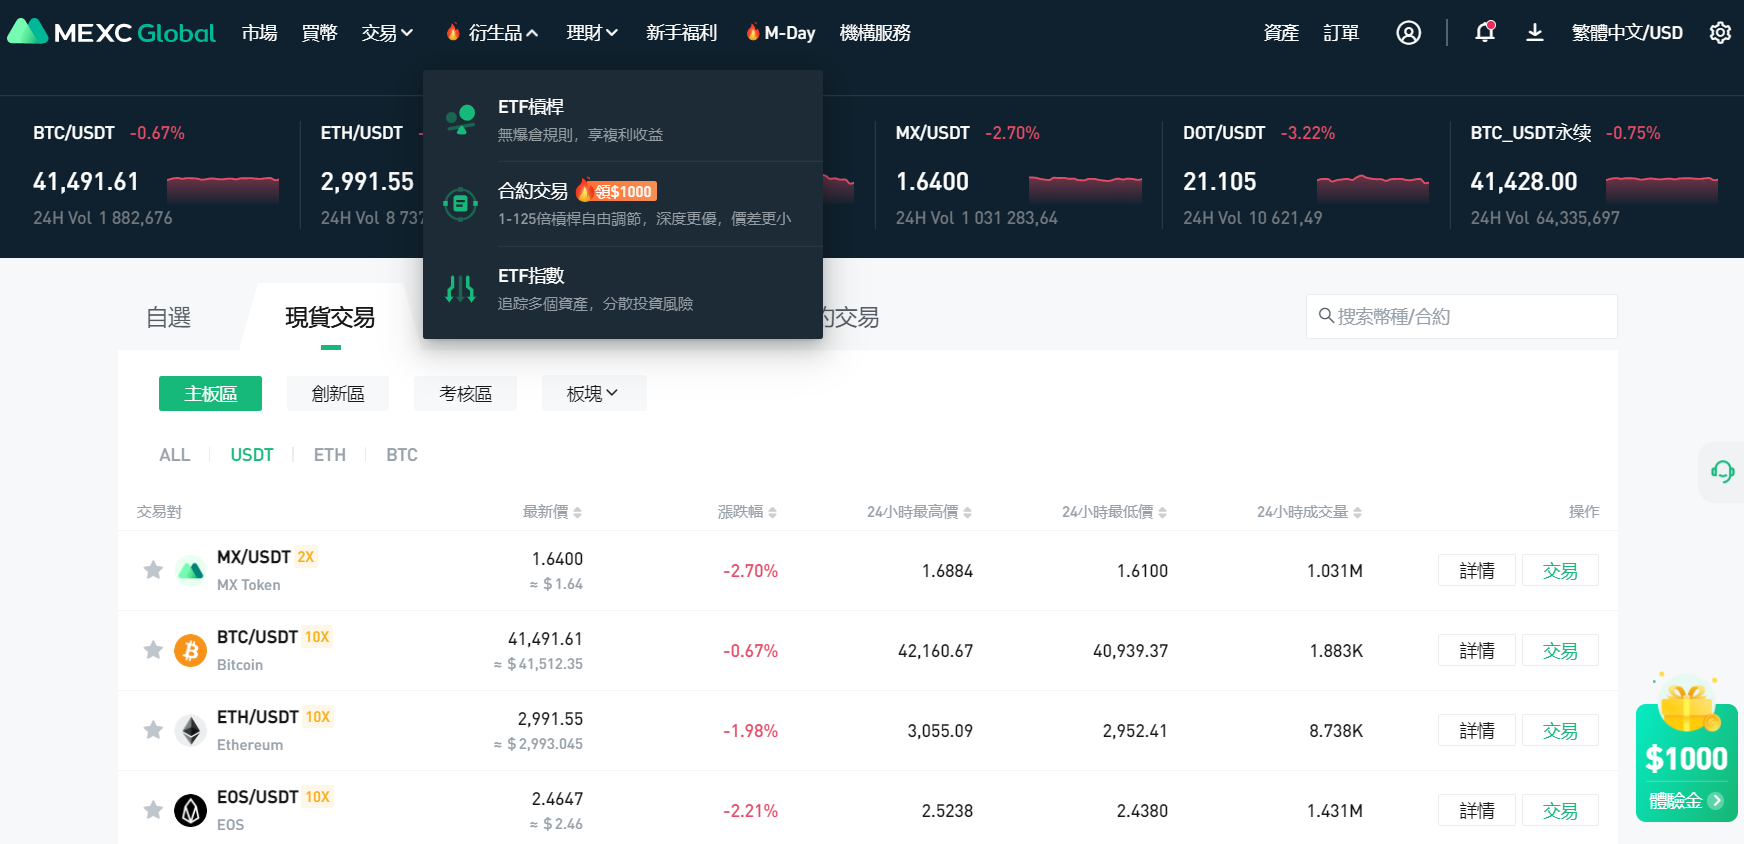Open 訂單 in the header
The height and width of the screenshot is (844, 1744).
tap(1341, 33)
